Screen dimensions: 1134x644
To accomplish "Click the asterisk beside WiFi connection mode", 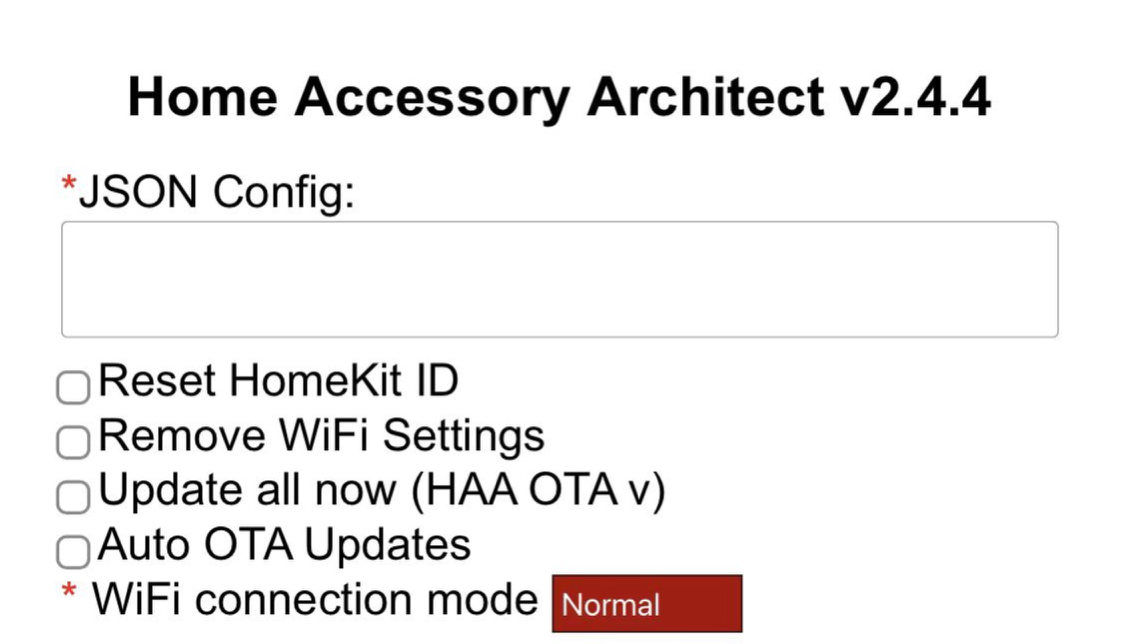I will pyautogui.click(x=64, y=592).
